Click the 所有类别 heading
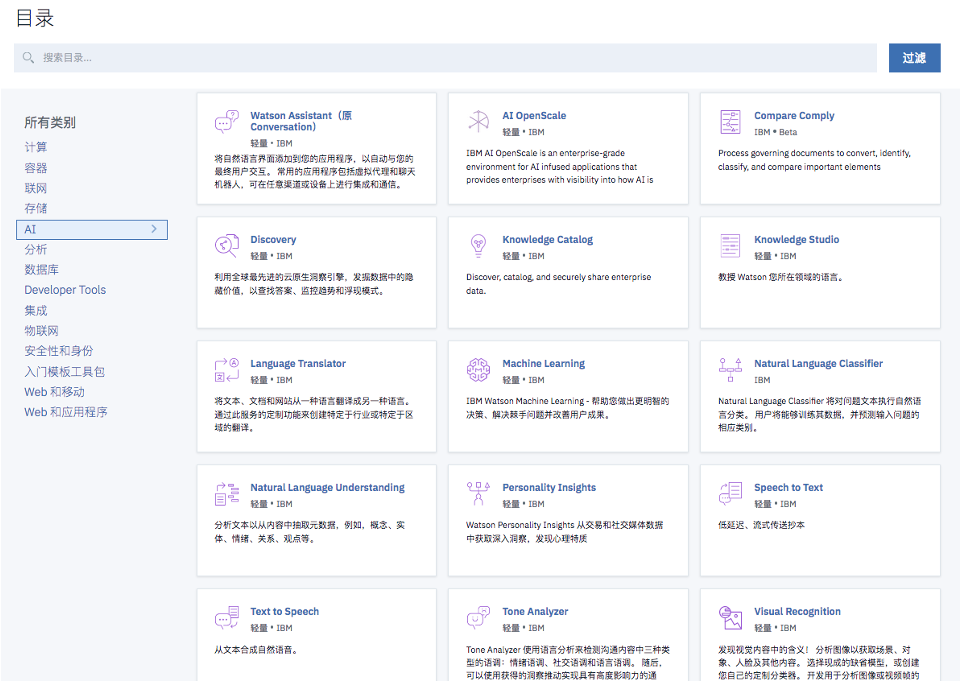This screenshot has width=960, height=682. tap(50, 122)
